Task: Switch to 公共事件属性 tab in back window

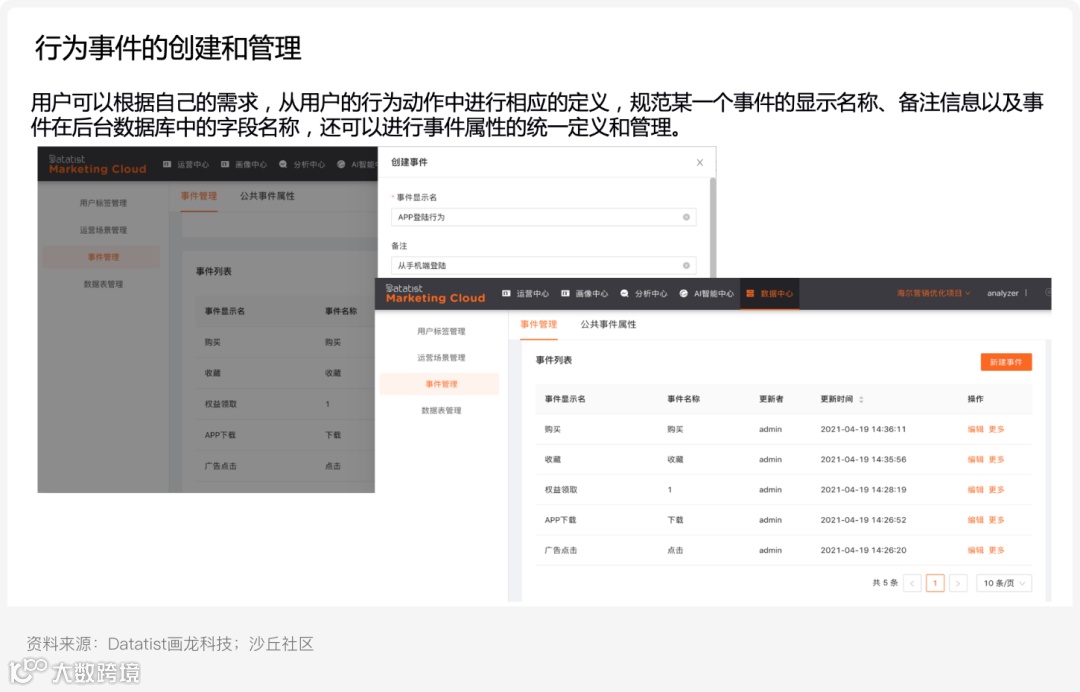Action: (267, 196)
